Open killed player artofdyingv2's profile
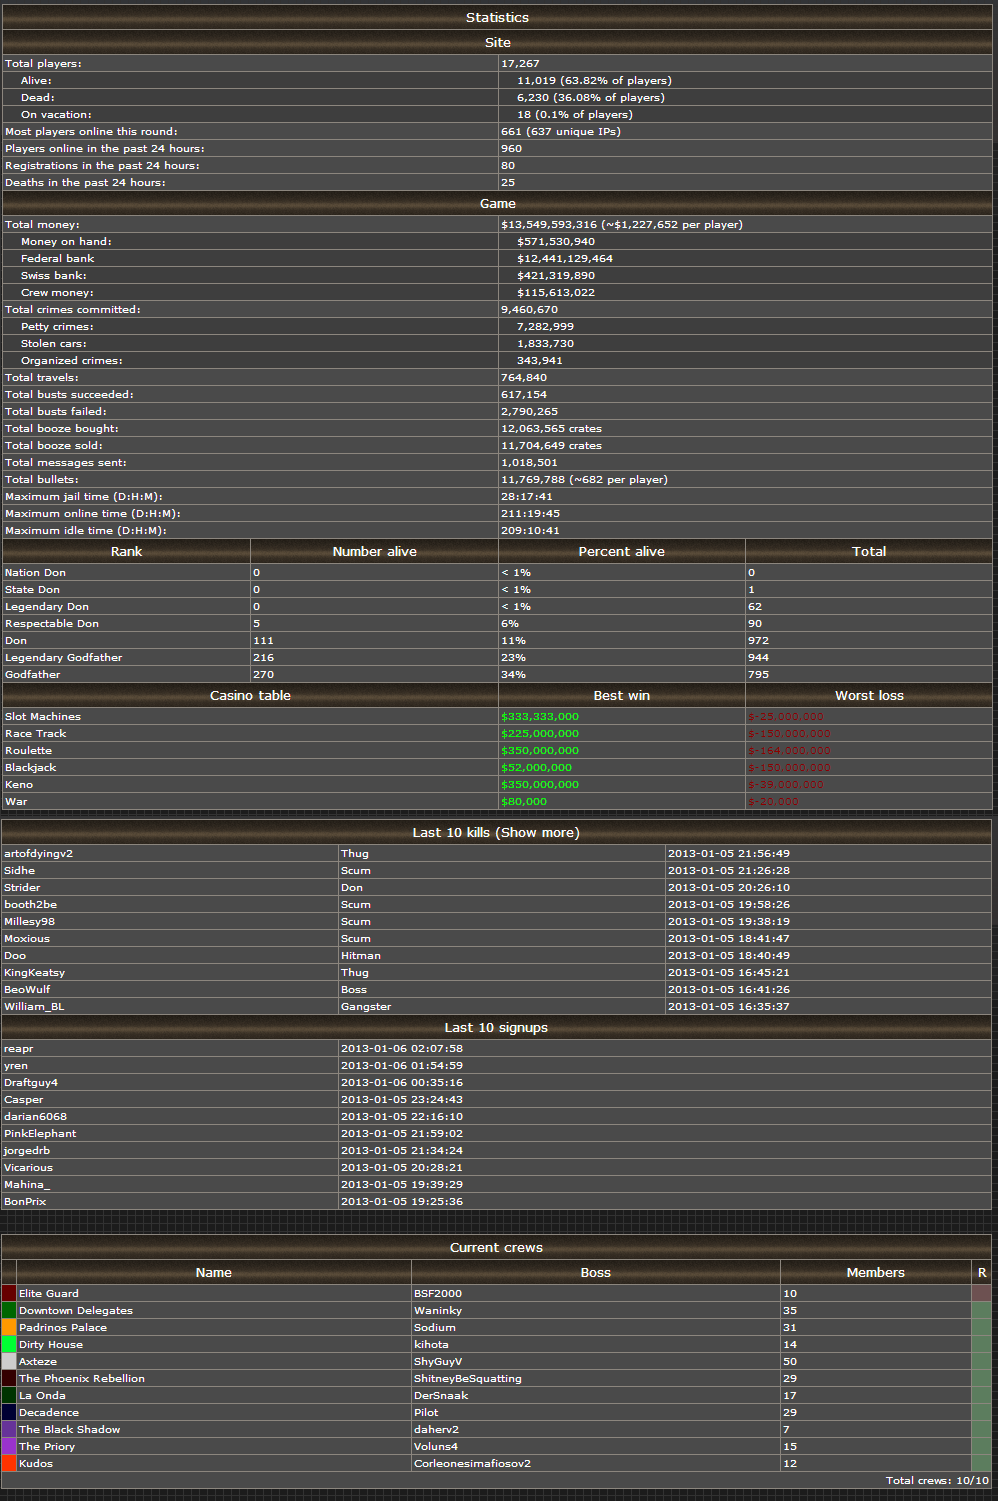Viewport: 998px width, 1501px height. [39, 853]
